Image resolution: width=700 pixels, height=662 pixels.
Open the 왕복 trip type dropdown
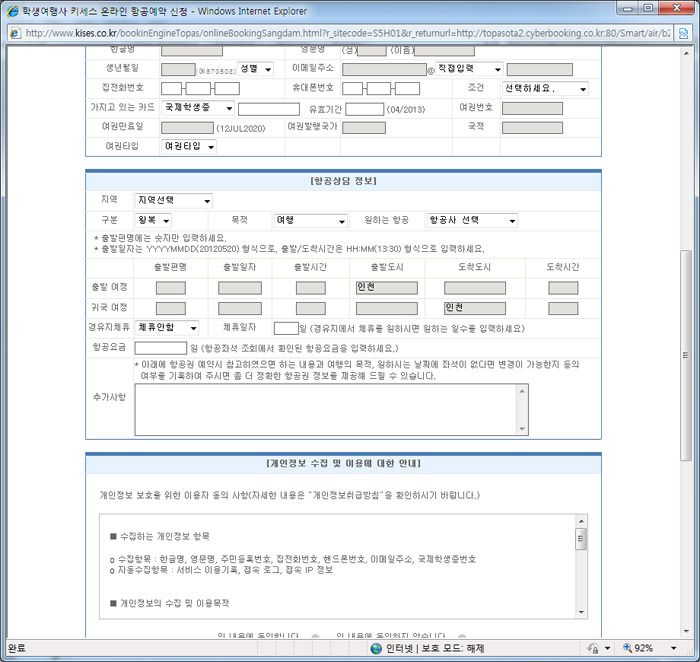(x=153, y=221)
